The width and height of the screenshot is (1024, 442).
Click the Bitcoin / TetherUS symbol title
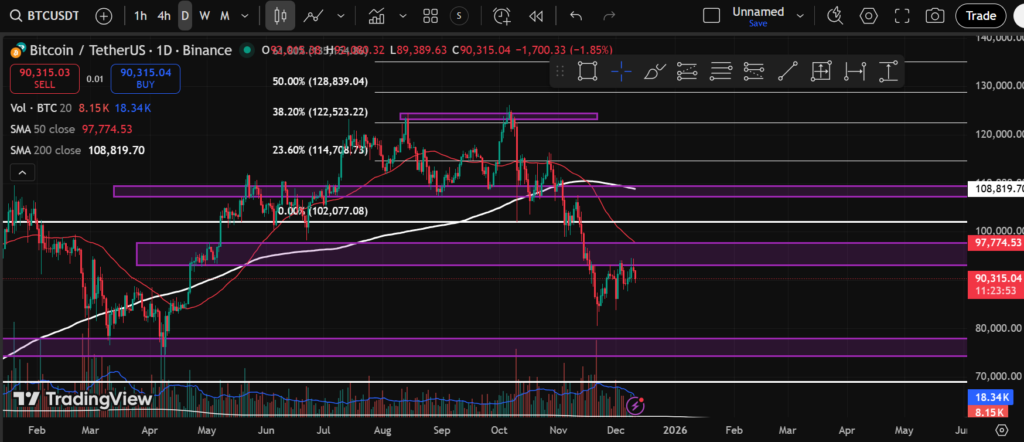click(129, 50)
